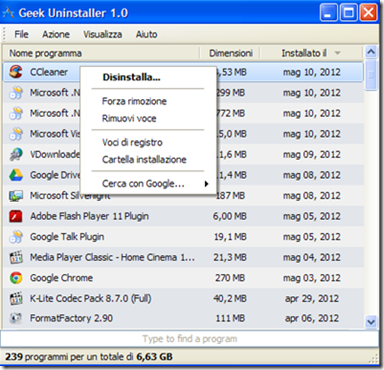Open the Azione menu
Image resolution: width=384 pixels, height=370 pixels.
click(56, 34)
